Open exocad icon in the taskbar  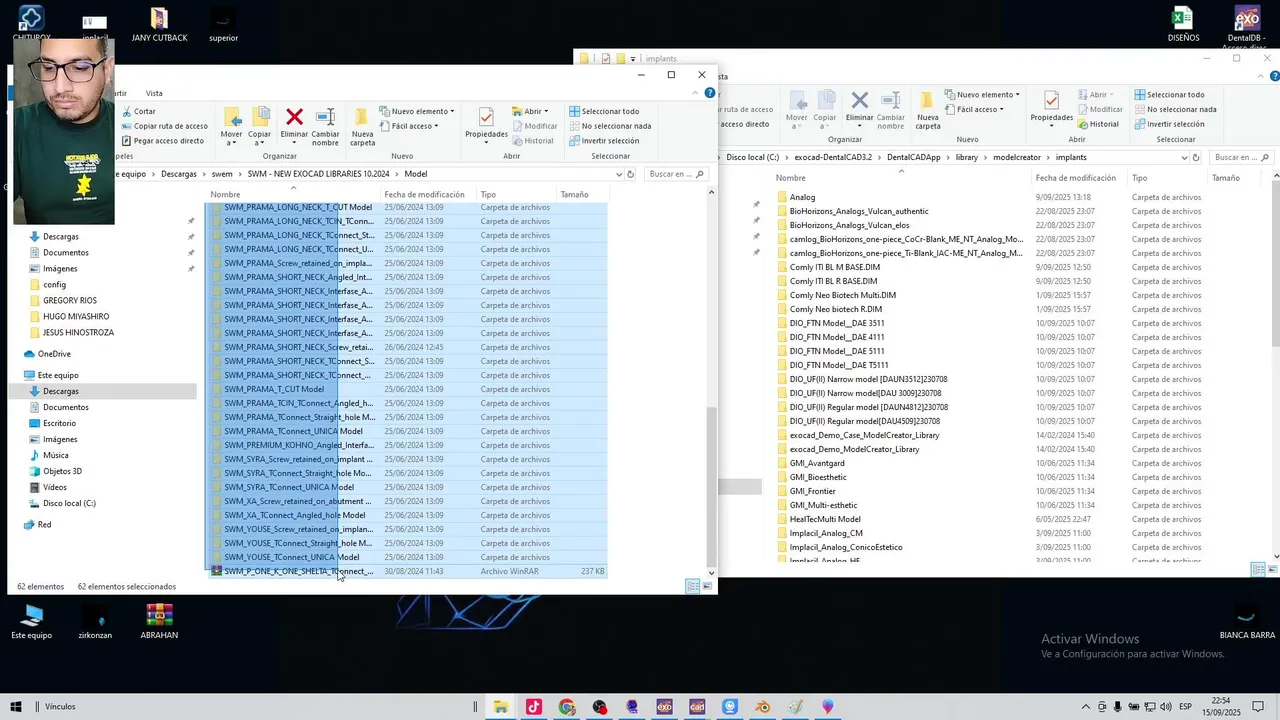coord(664,707)
